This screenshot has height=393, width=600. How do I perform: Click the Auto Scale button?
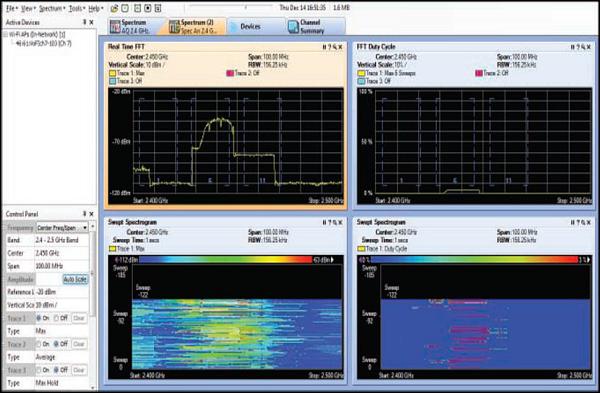(x=75, y=279)
